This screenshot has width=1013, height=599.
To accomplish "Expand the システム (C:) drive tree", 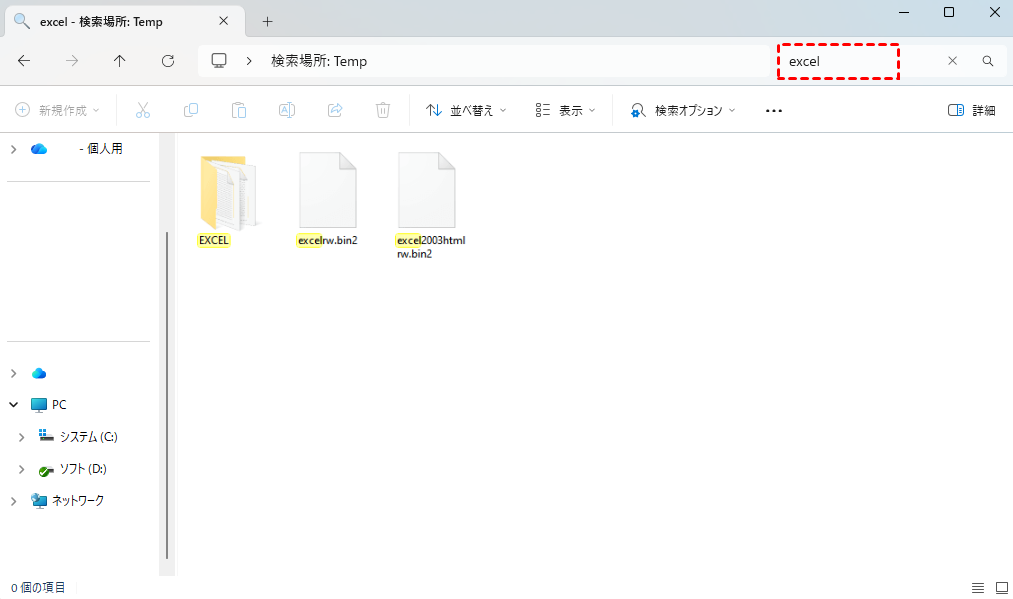I will [21, 437].
